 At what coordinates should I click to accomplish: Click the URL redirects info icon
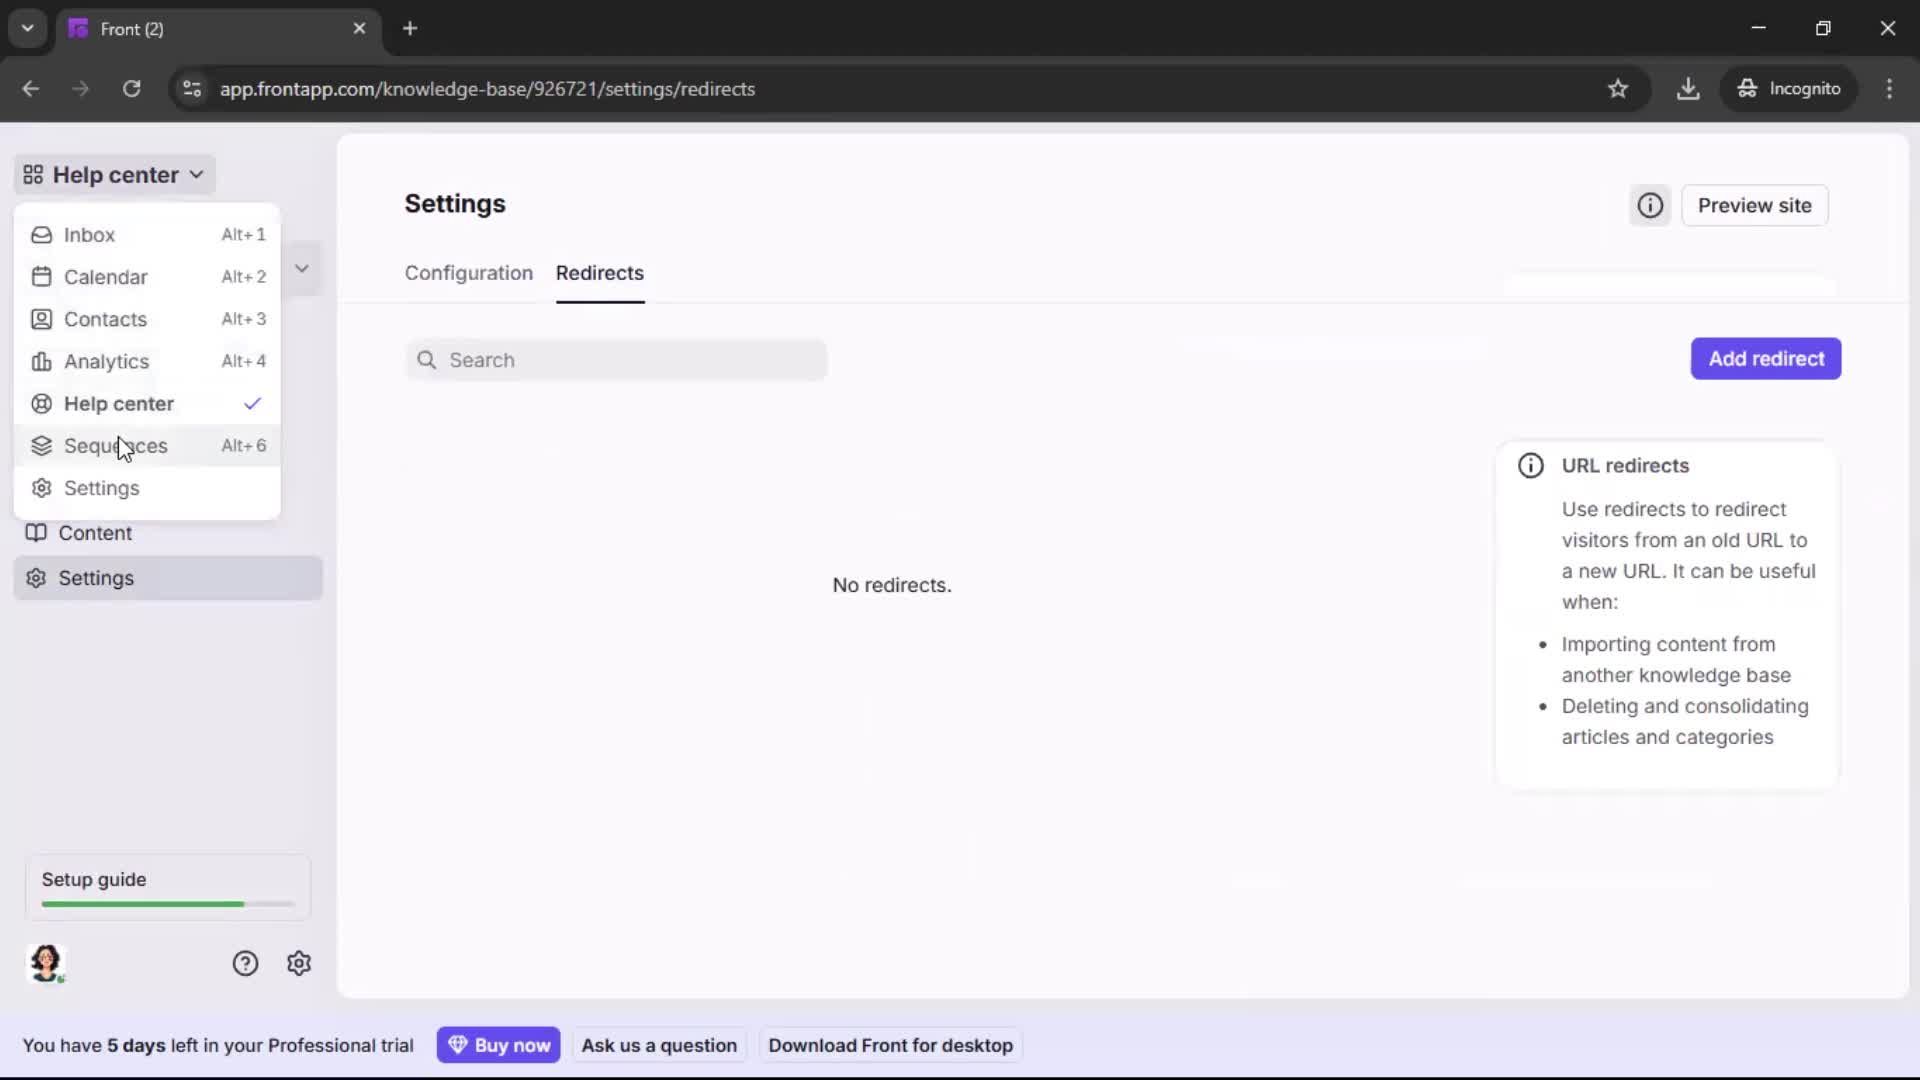(x=1532, y=465)
